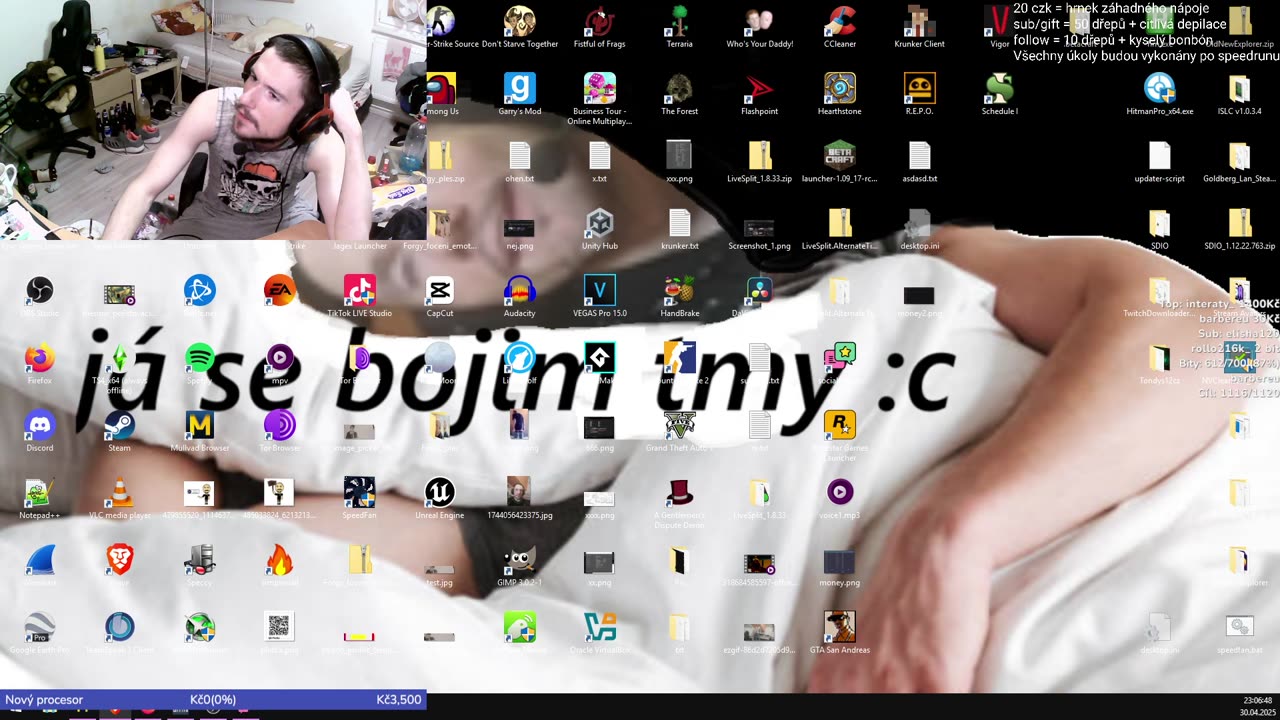The image size is (1280, 720).
Task: Select the x.txt text file
Action: click(600, 160)
